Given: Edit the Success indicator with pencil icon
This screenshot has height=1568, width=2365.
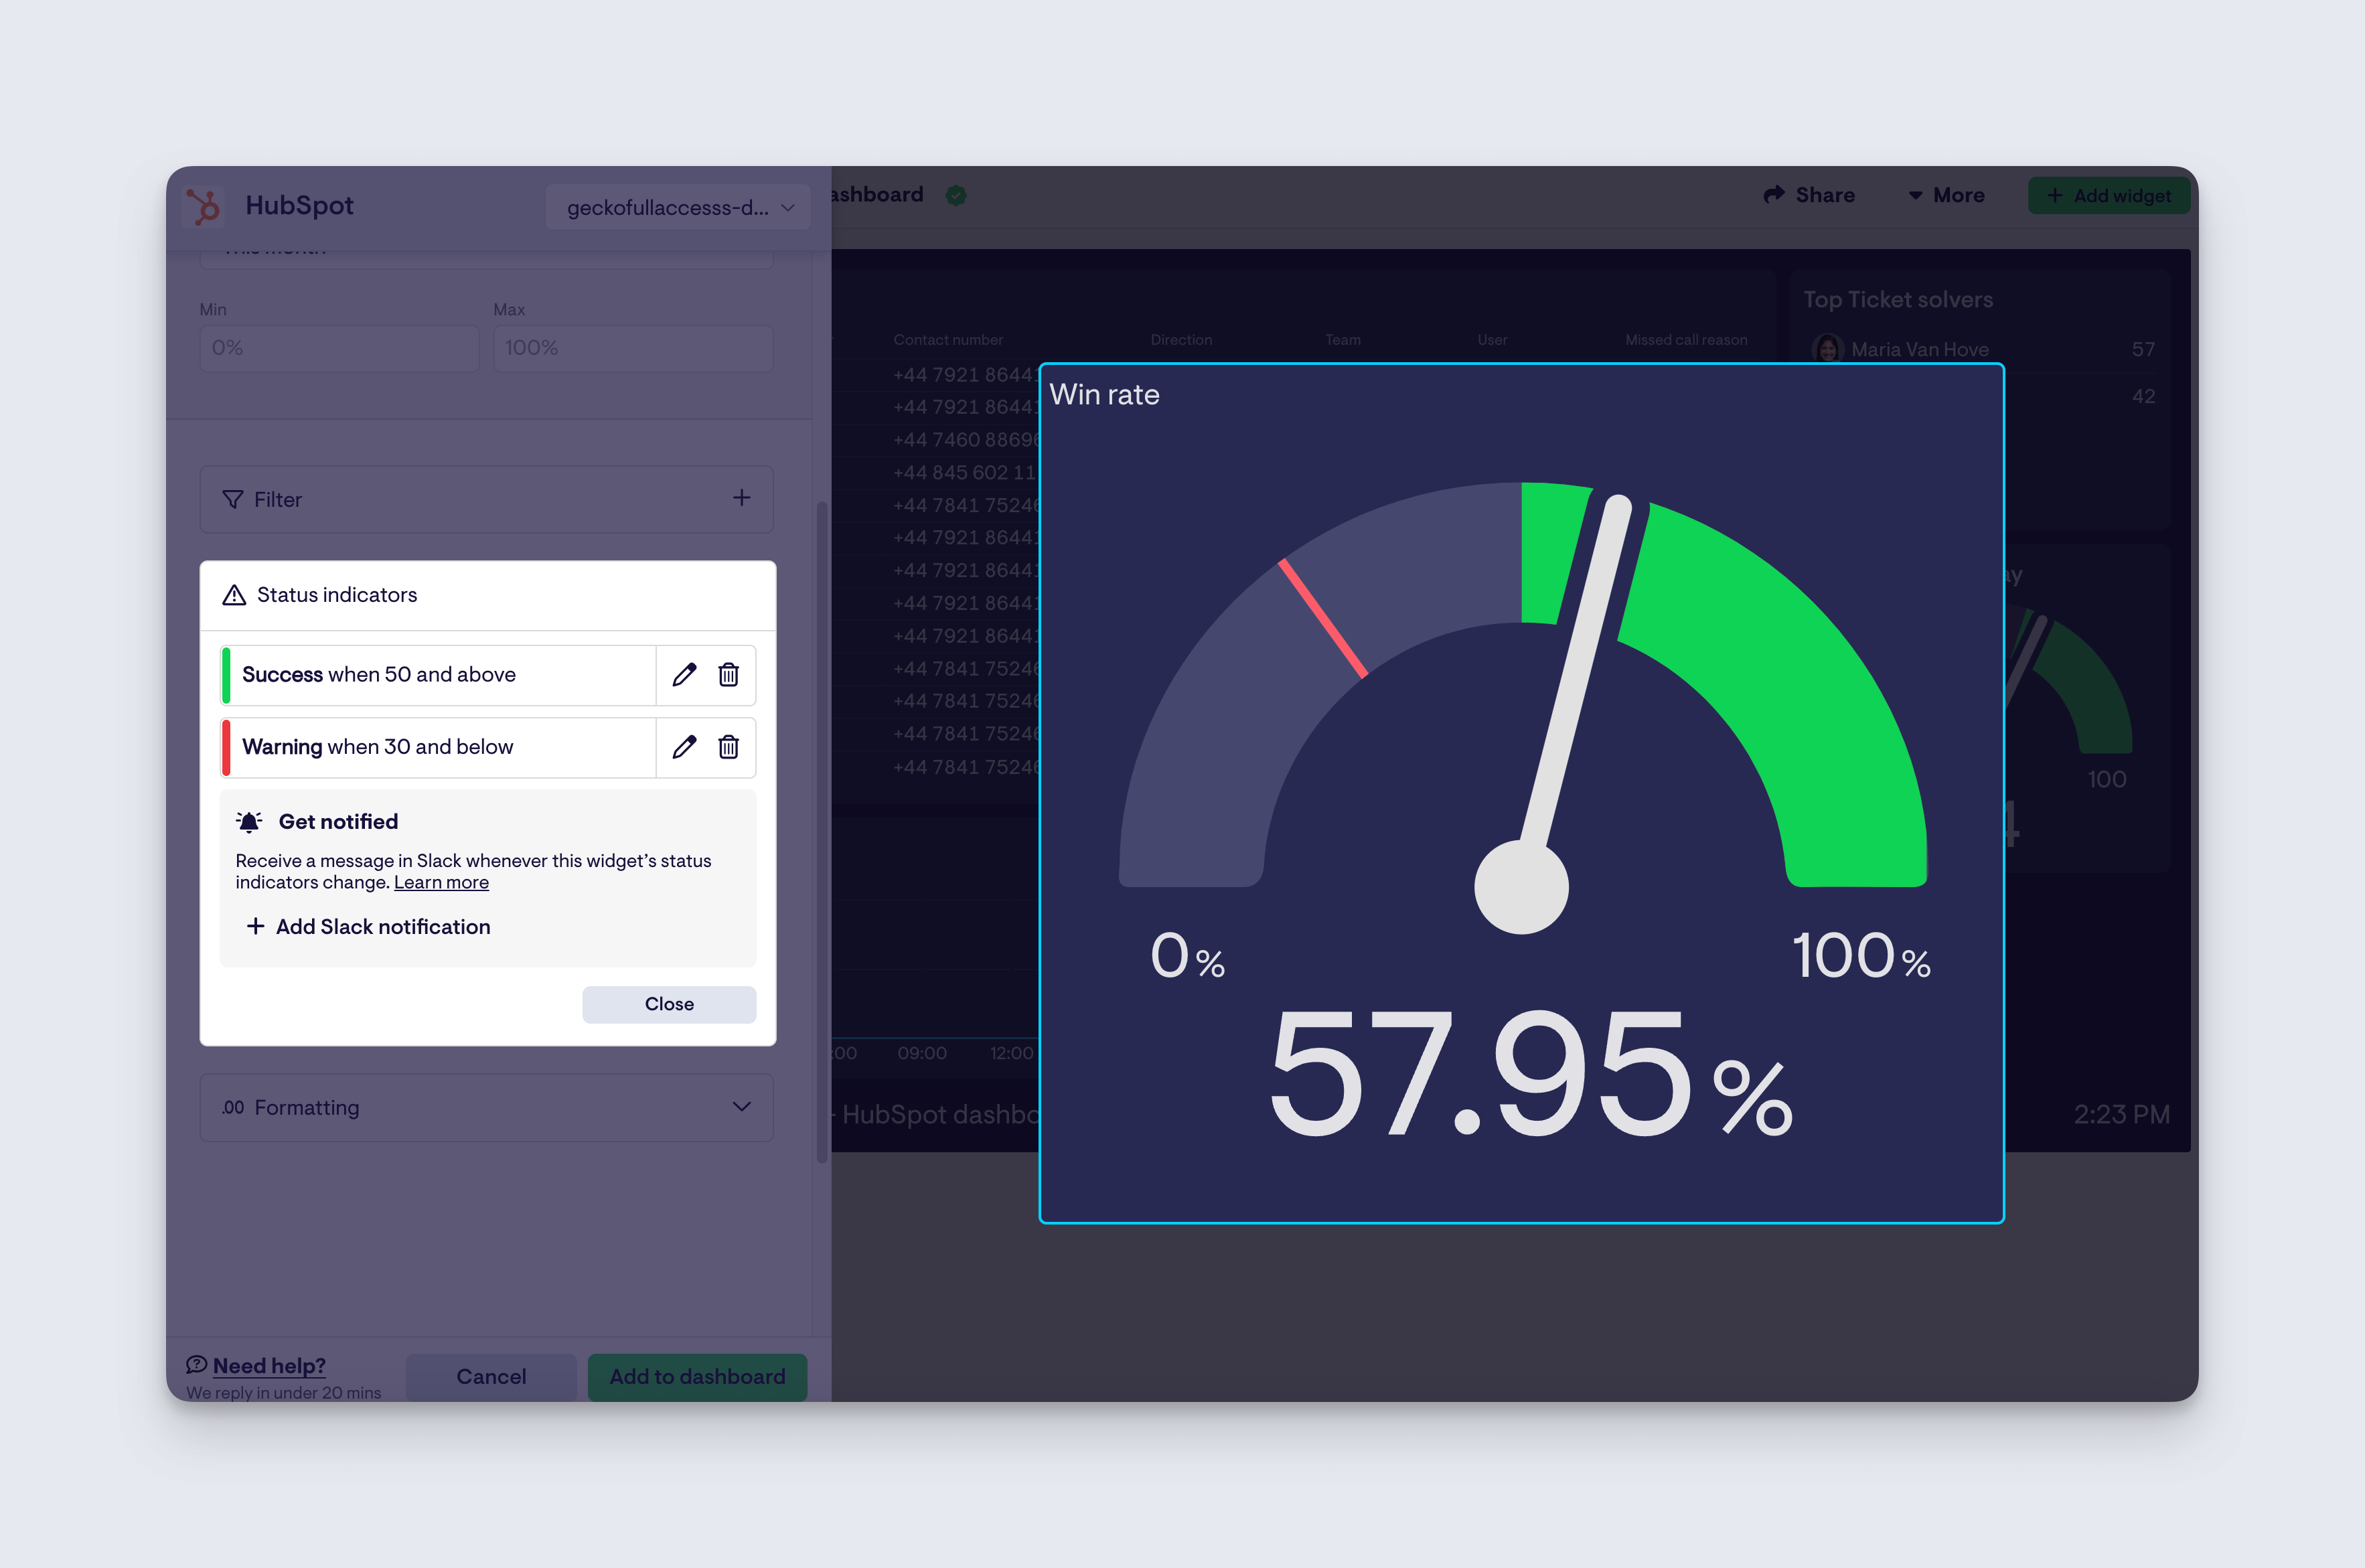Looking at the screenshot, I should click(x=684, y=675).
